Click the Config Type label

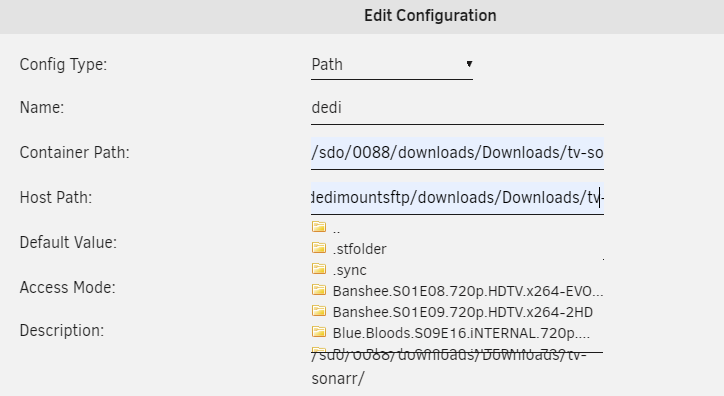tap(63, 65)
